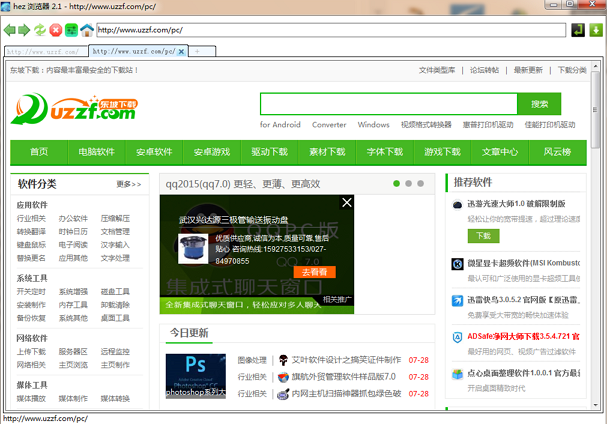Click the orange 去看看 button
The width and height of the screenshot is (607, 424).
[x=314, y=272]
